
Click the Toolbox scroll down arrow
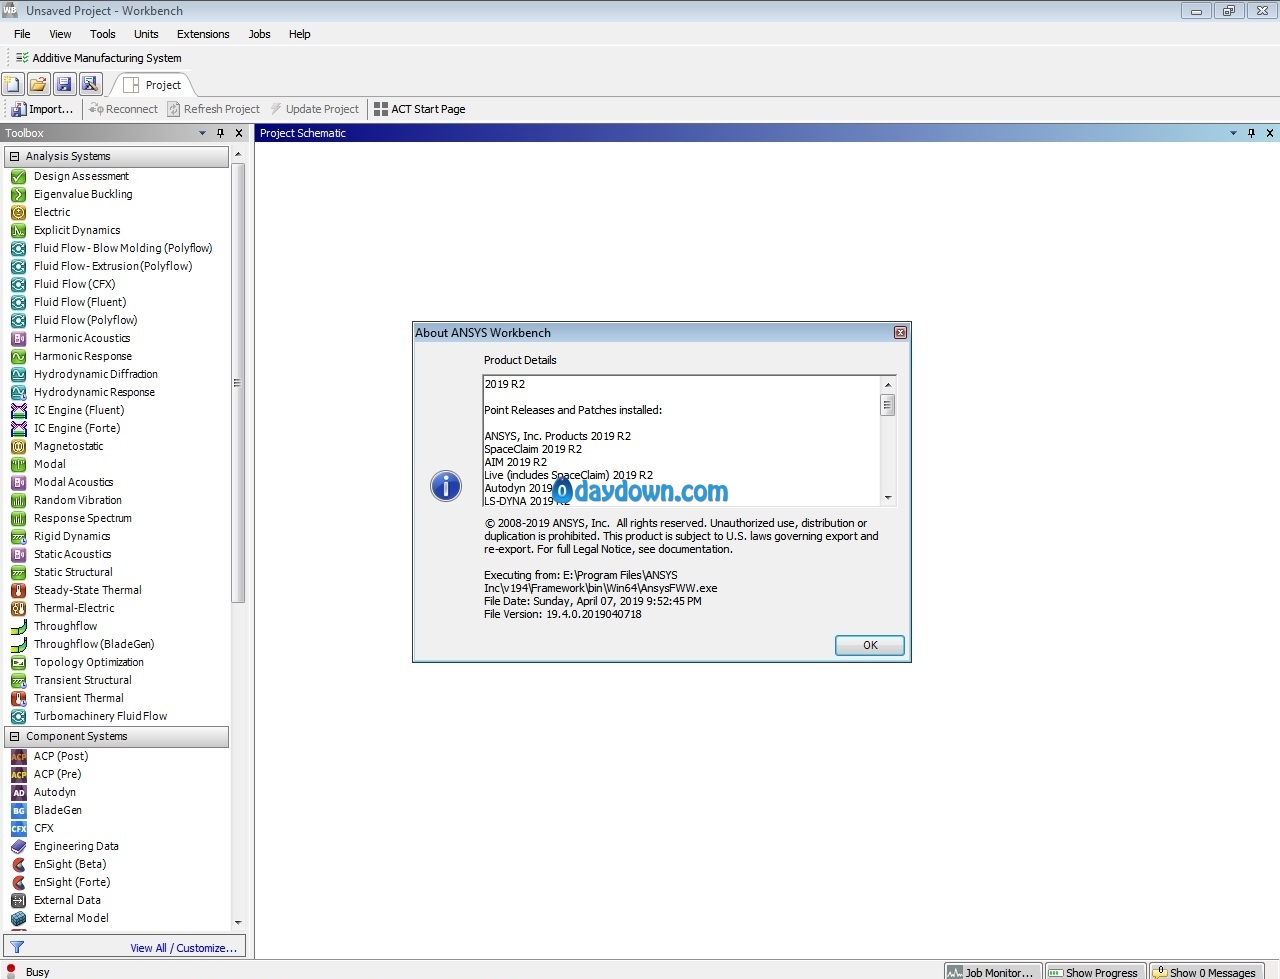pos(238,922)
